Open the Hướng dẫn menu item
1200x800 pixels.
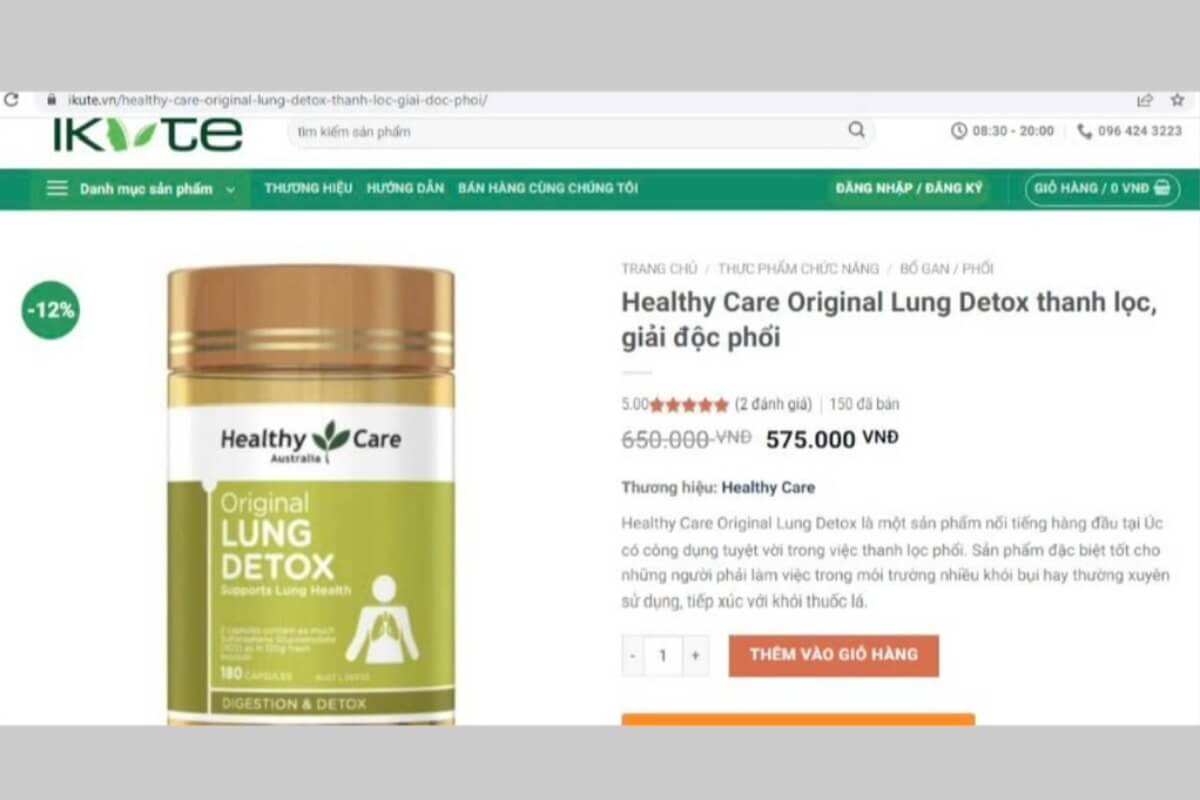[x=405, y=188]
